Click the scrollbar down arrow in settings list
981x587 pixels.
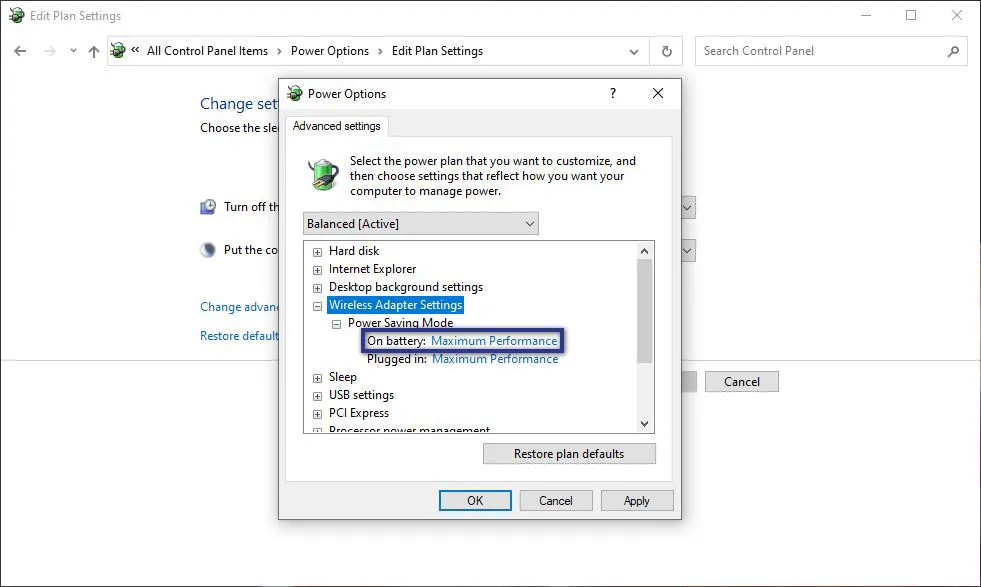643,423
